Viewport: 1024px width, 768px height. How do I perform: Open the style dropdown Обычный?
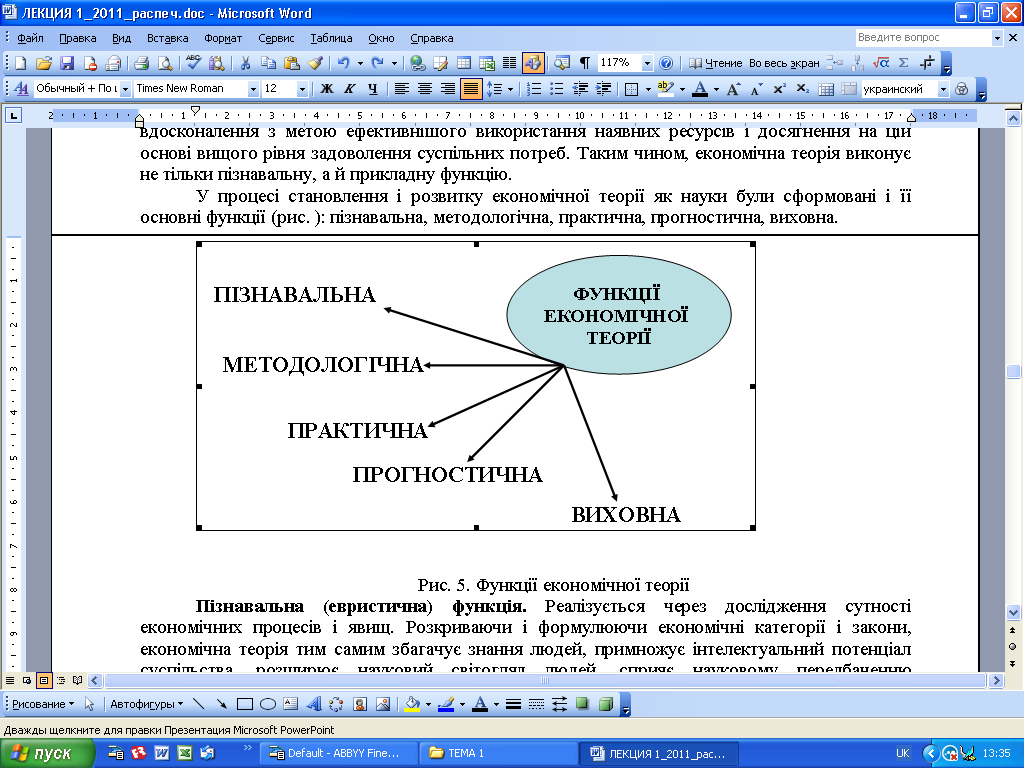(x=125, y=89)
